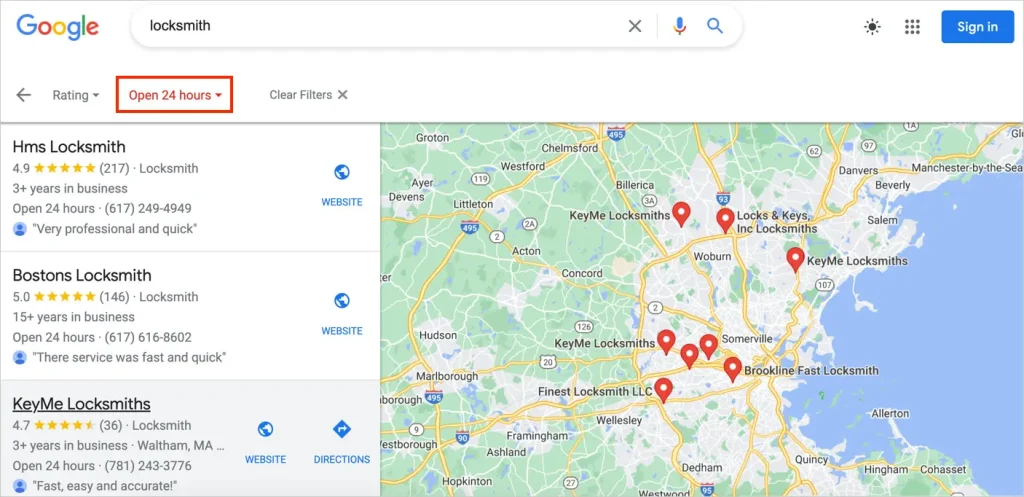This screenshot has height=497, width=1024.
Task: Select the KeyMe Locksmiths pin near Route 107
Action: tap(795, 259)
